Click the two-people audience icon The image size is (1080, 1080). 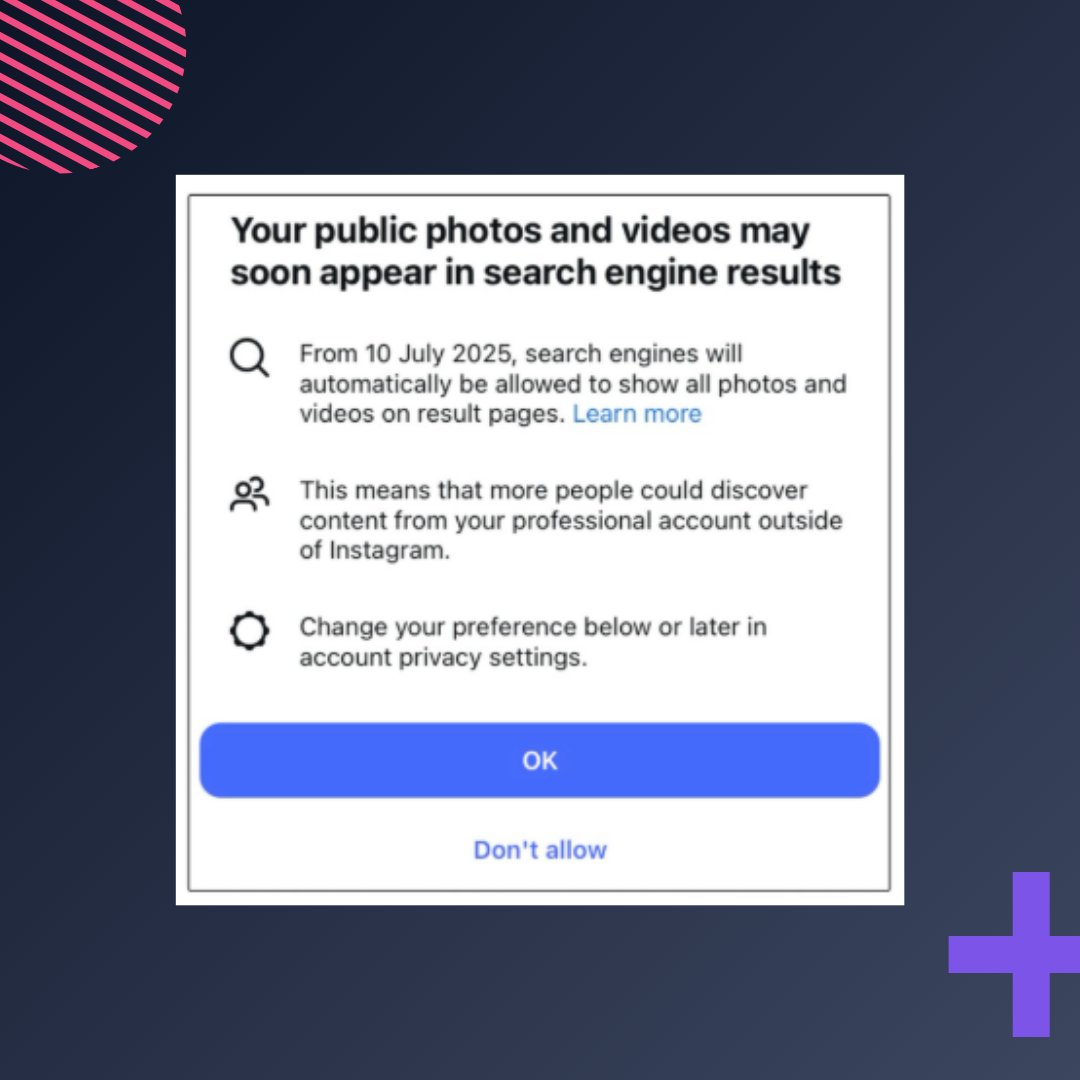[x=249, y=493]
